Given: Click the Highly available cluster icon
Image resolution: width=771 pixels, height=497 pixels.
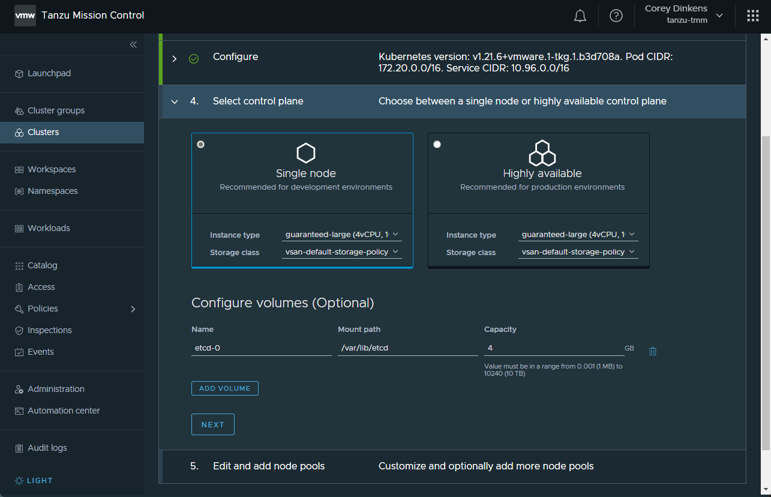Looking at the screenshot, I should click(542, 153).
